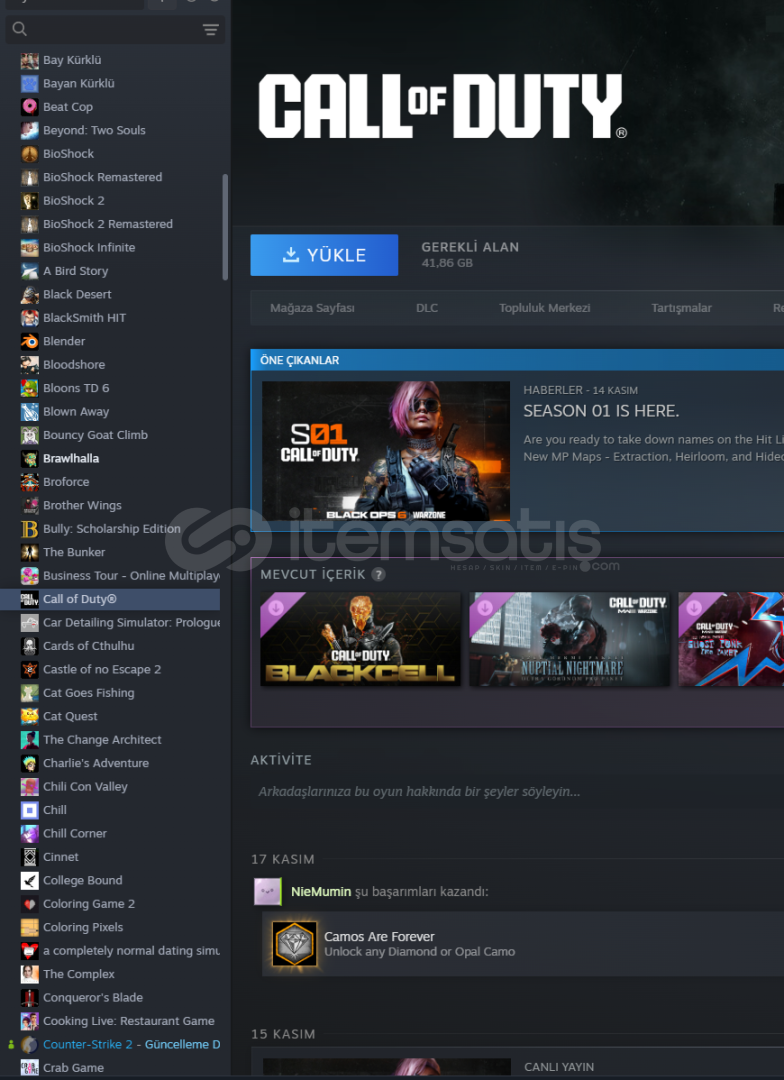
Task: Open the BLACKCELL DLC thumbnail
Action: click(x=360, y=638)
